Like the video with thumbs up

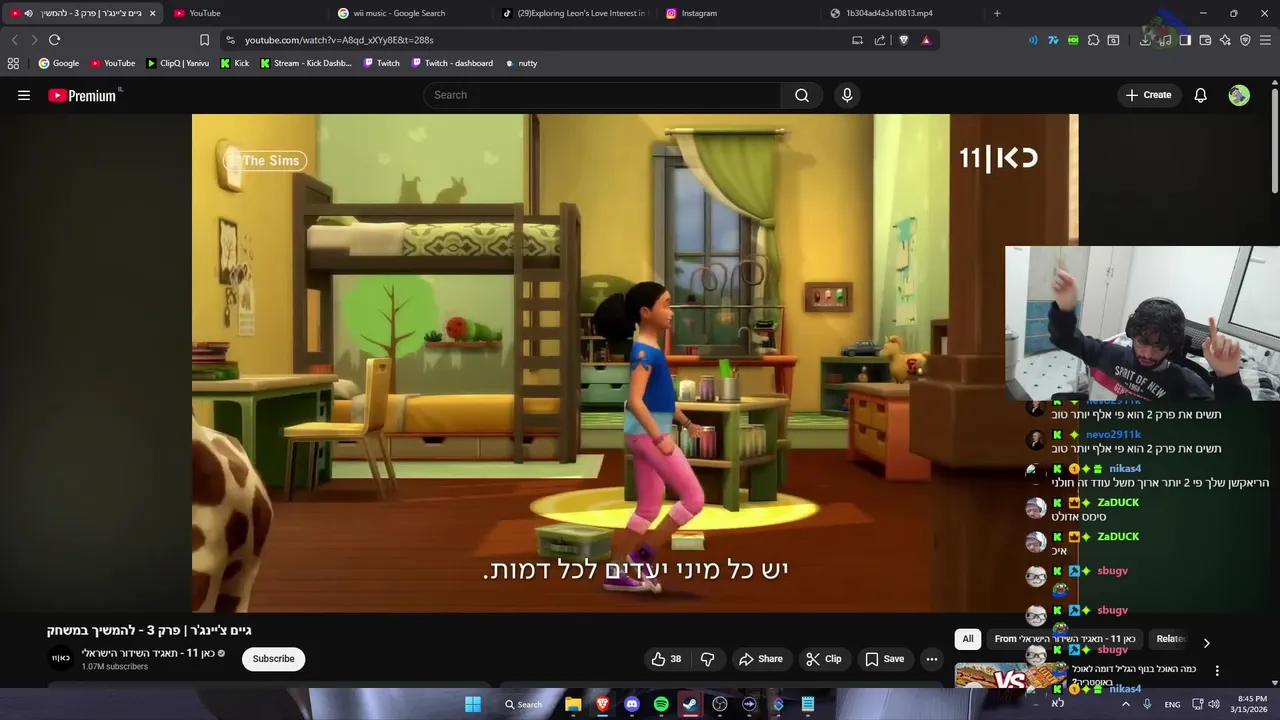666,659
